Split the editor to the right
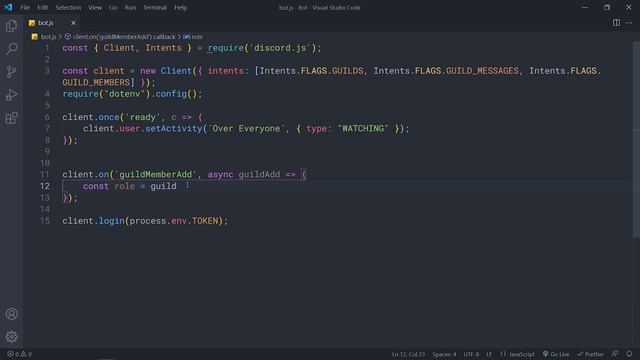This screenshot has height=360, width=640. [x=616, y=23]
